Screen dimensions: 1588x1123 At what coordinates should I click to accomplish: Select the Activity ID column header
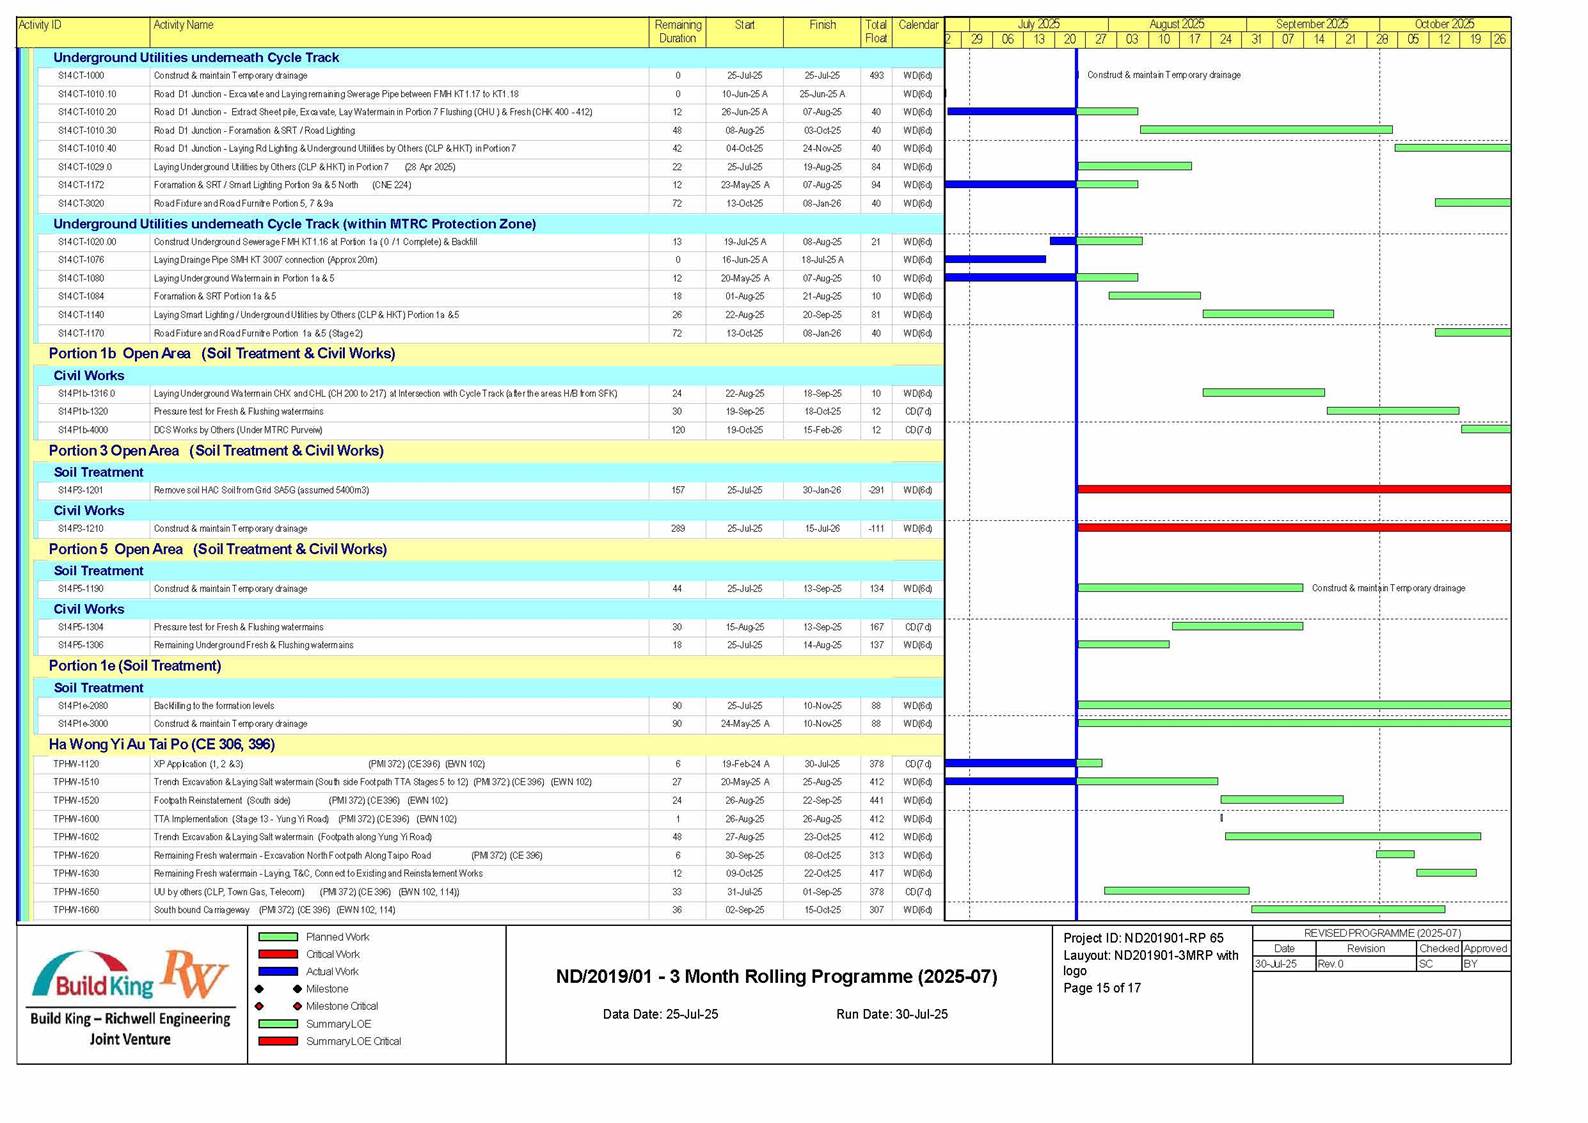(x=83, y=32)
